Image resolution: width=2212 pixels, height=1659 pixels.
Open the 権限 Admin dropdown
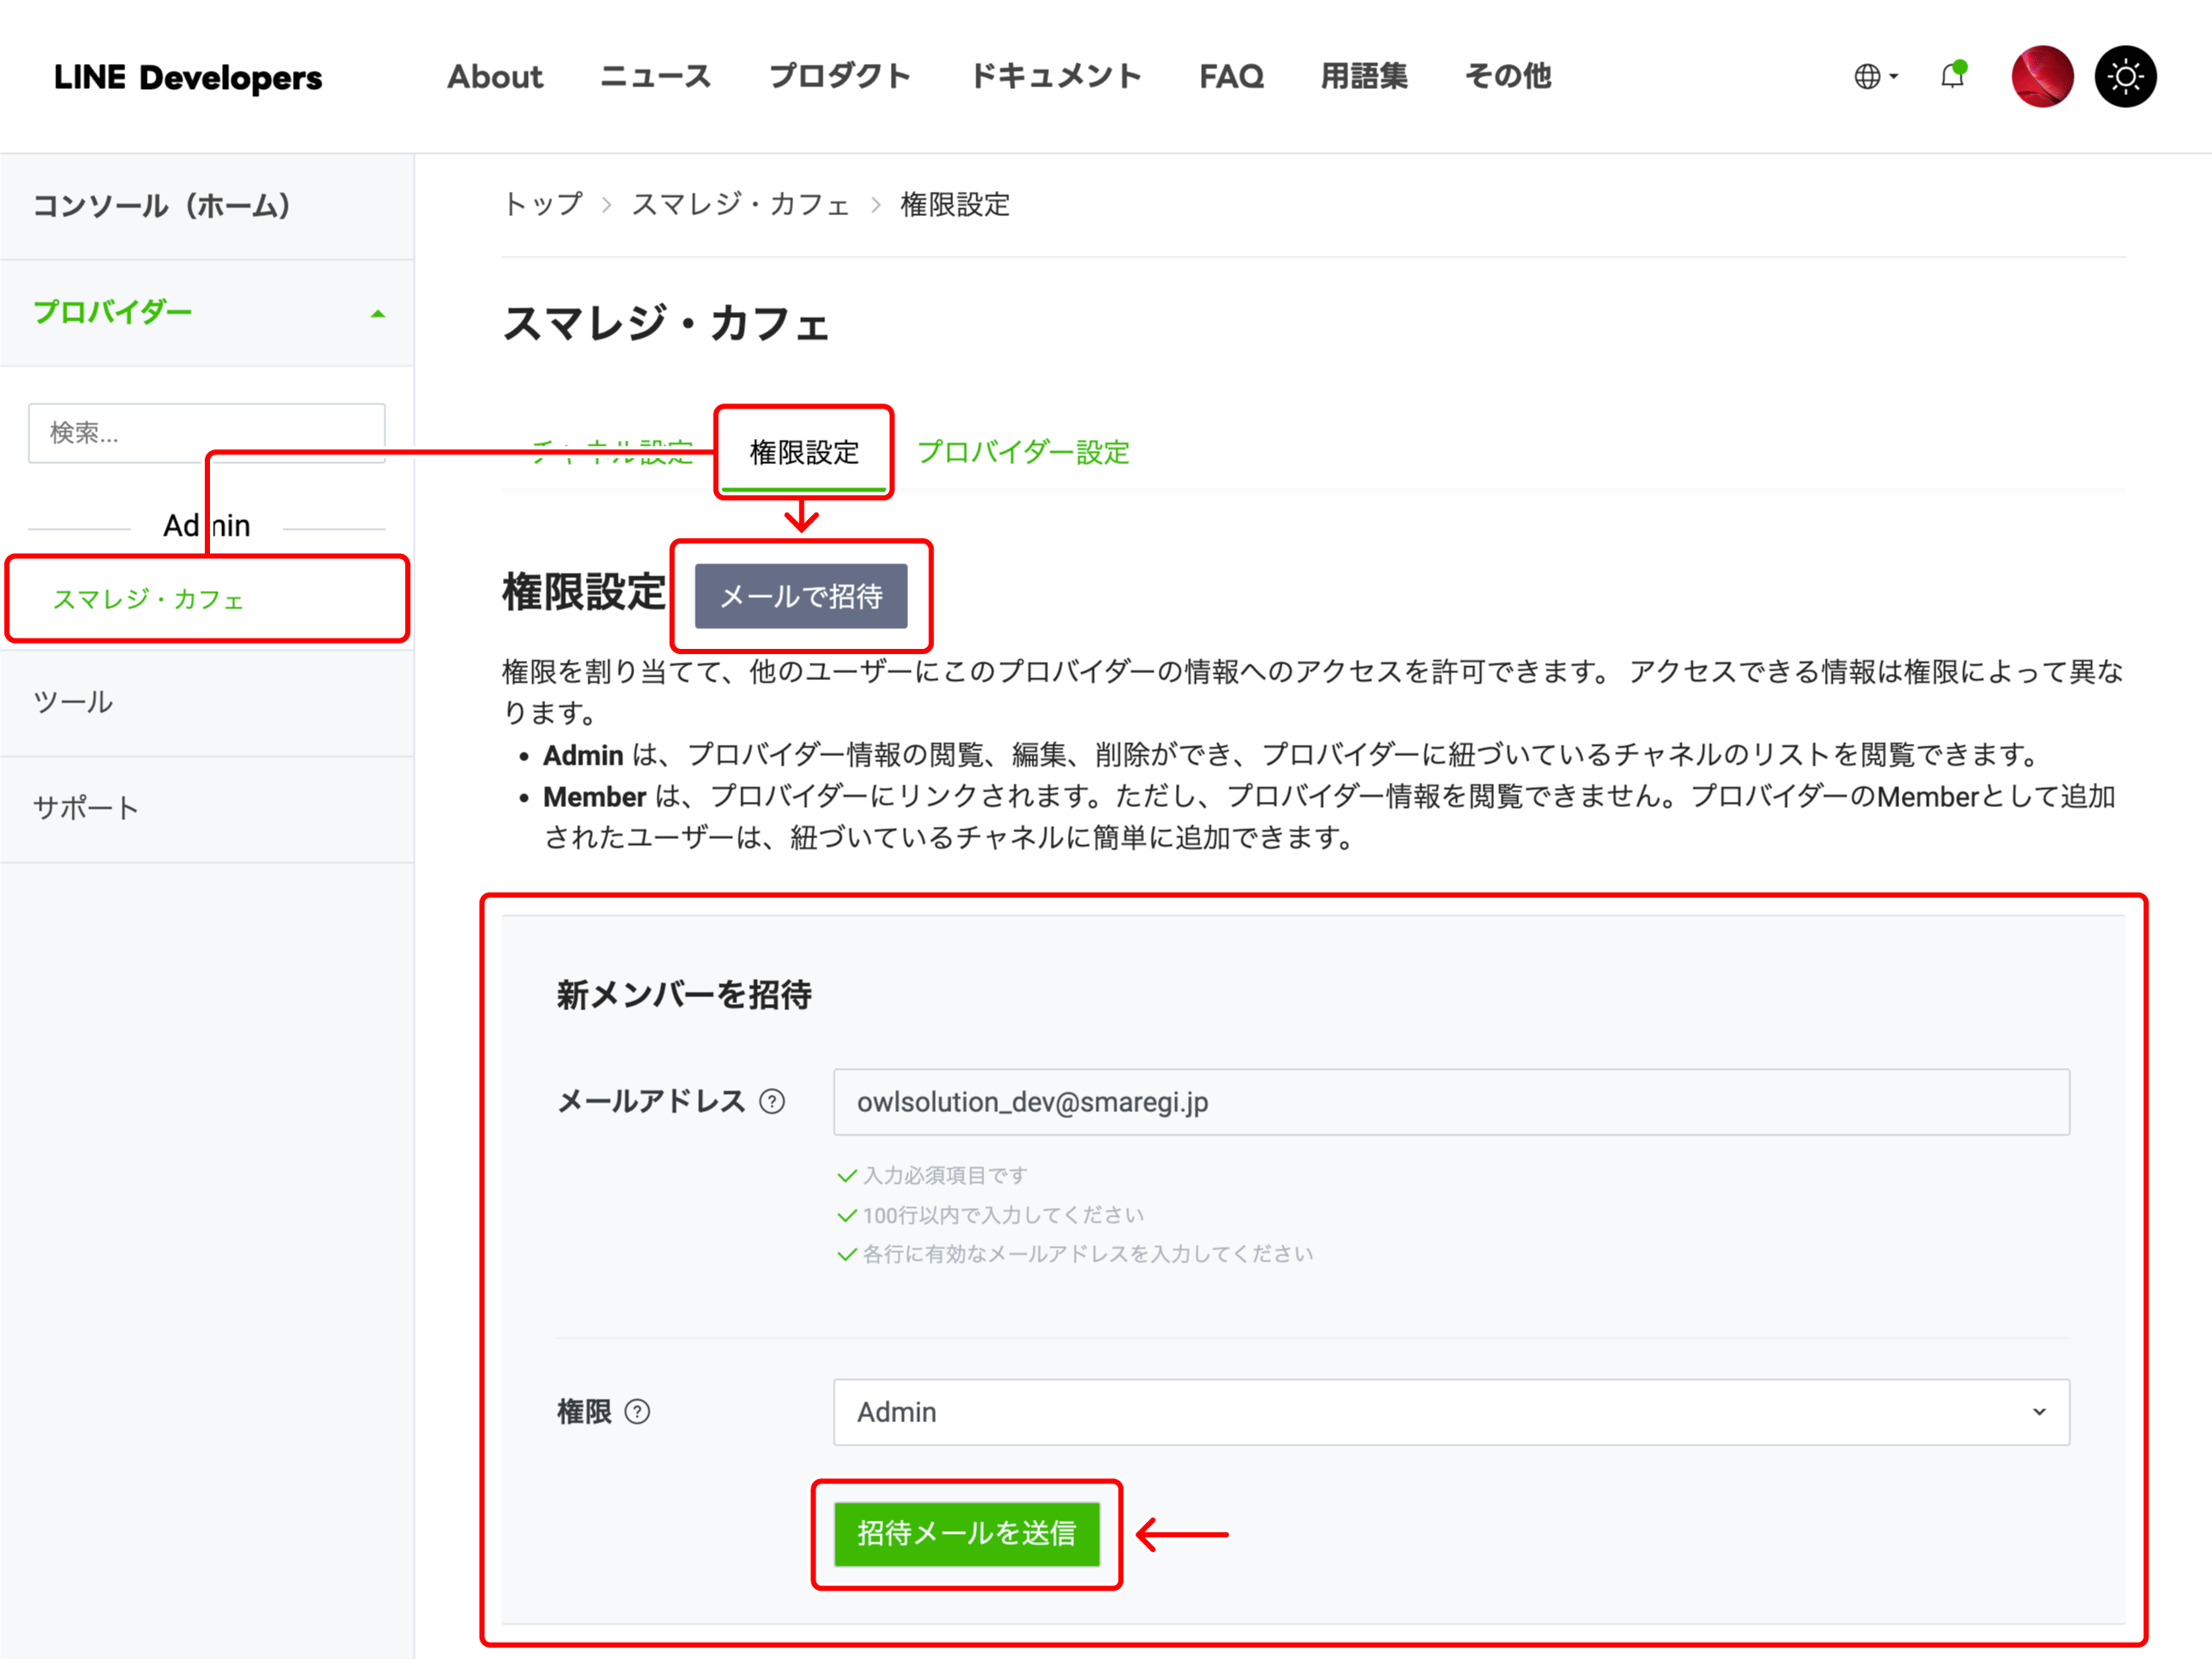1451,1412
